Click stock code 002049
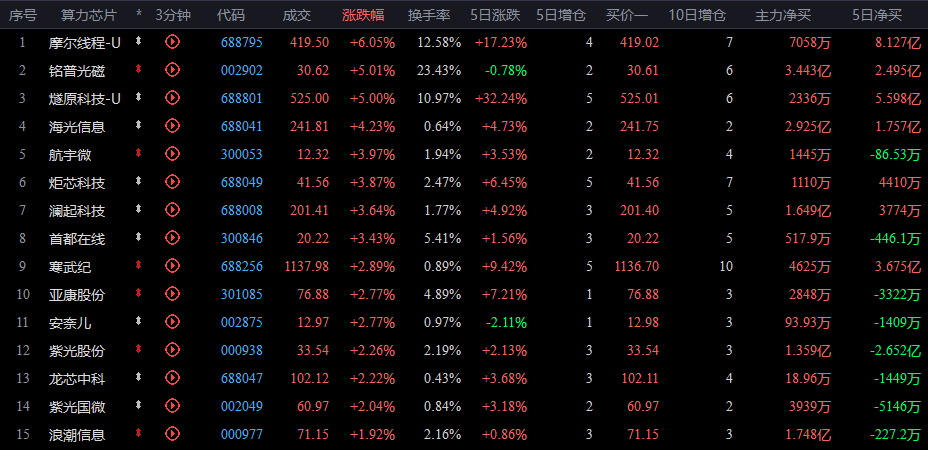This screenshot has height=450, width=928. (x=241, y=407)
